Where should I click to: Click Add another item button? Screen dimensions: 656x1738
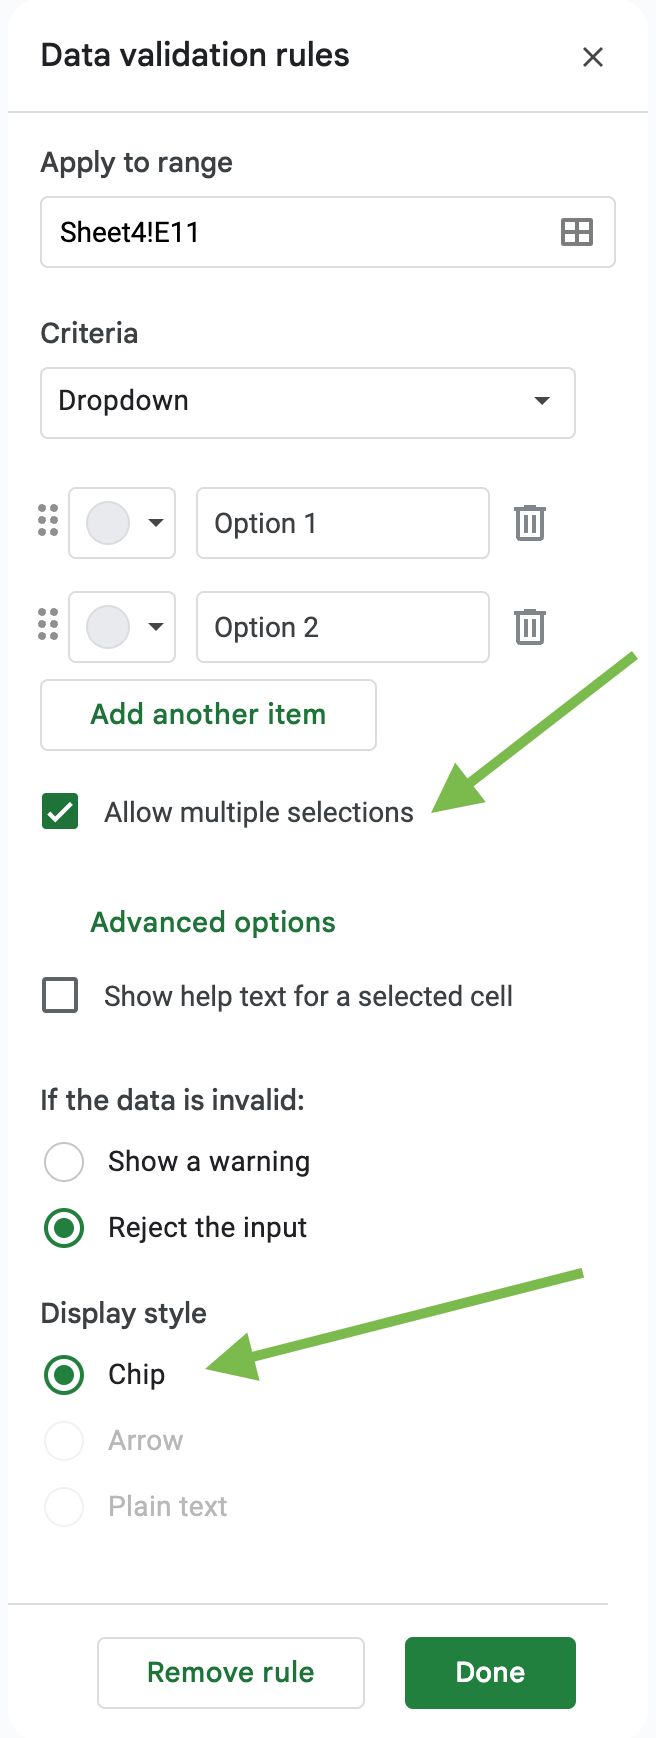tap(208, 714)
